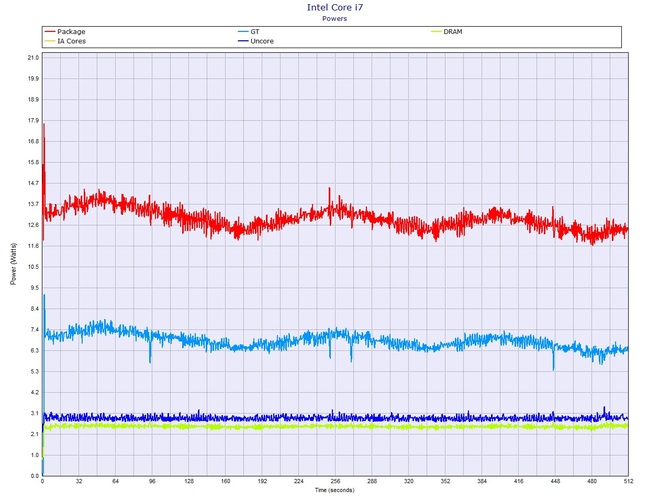Click the Time (seconds) axis label

tap(335, 490)
